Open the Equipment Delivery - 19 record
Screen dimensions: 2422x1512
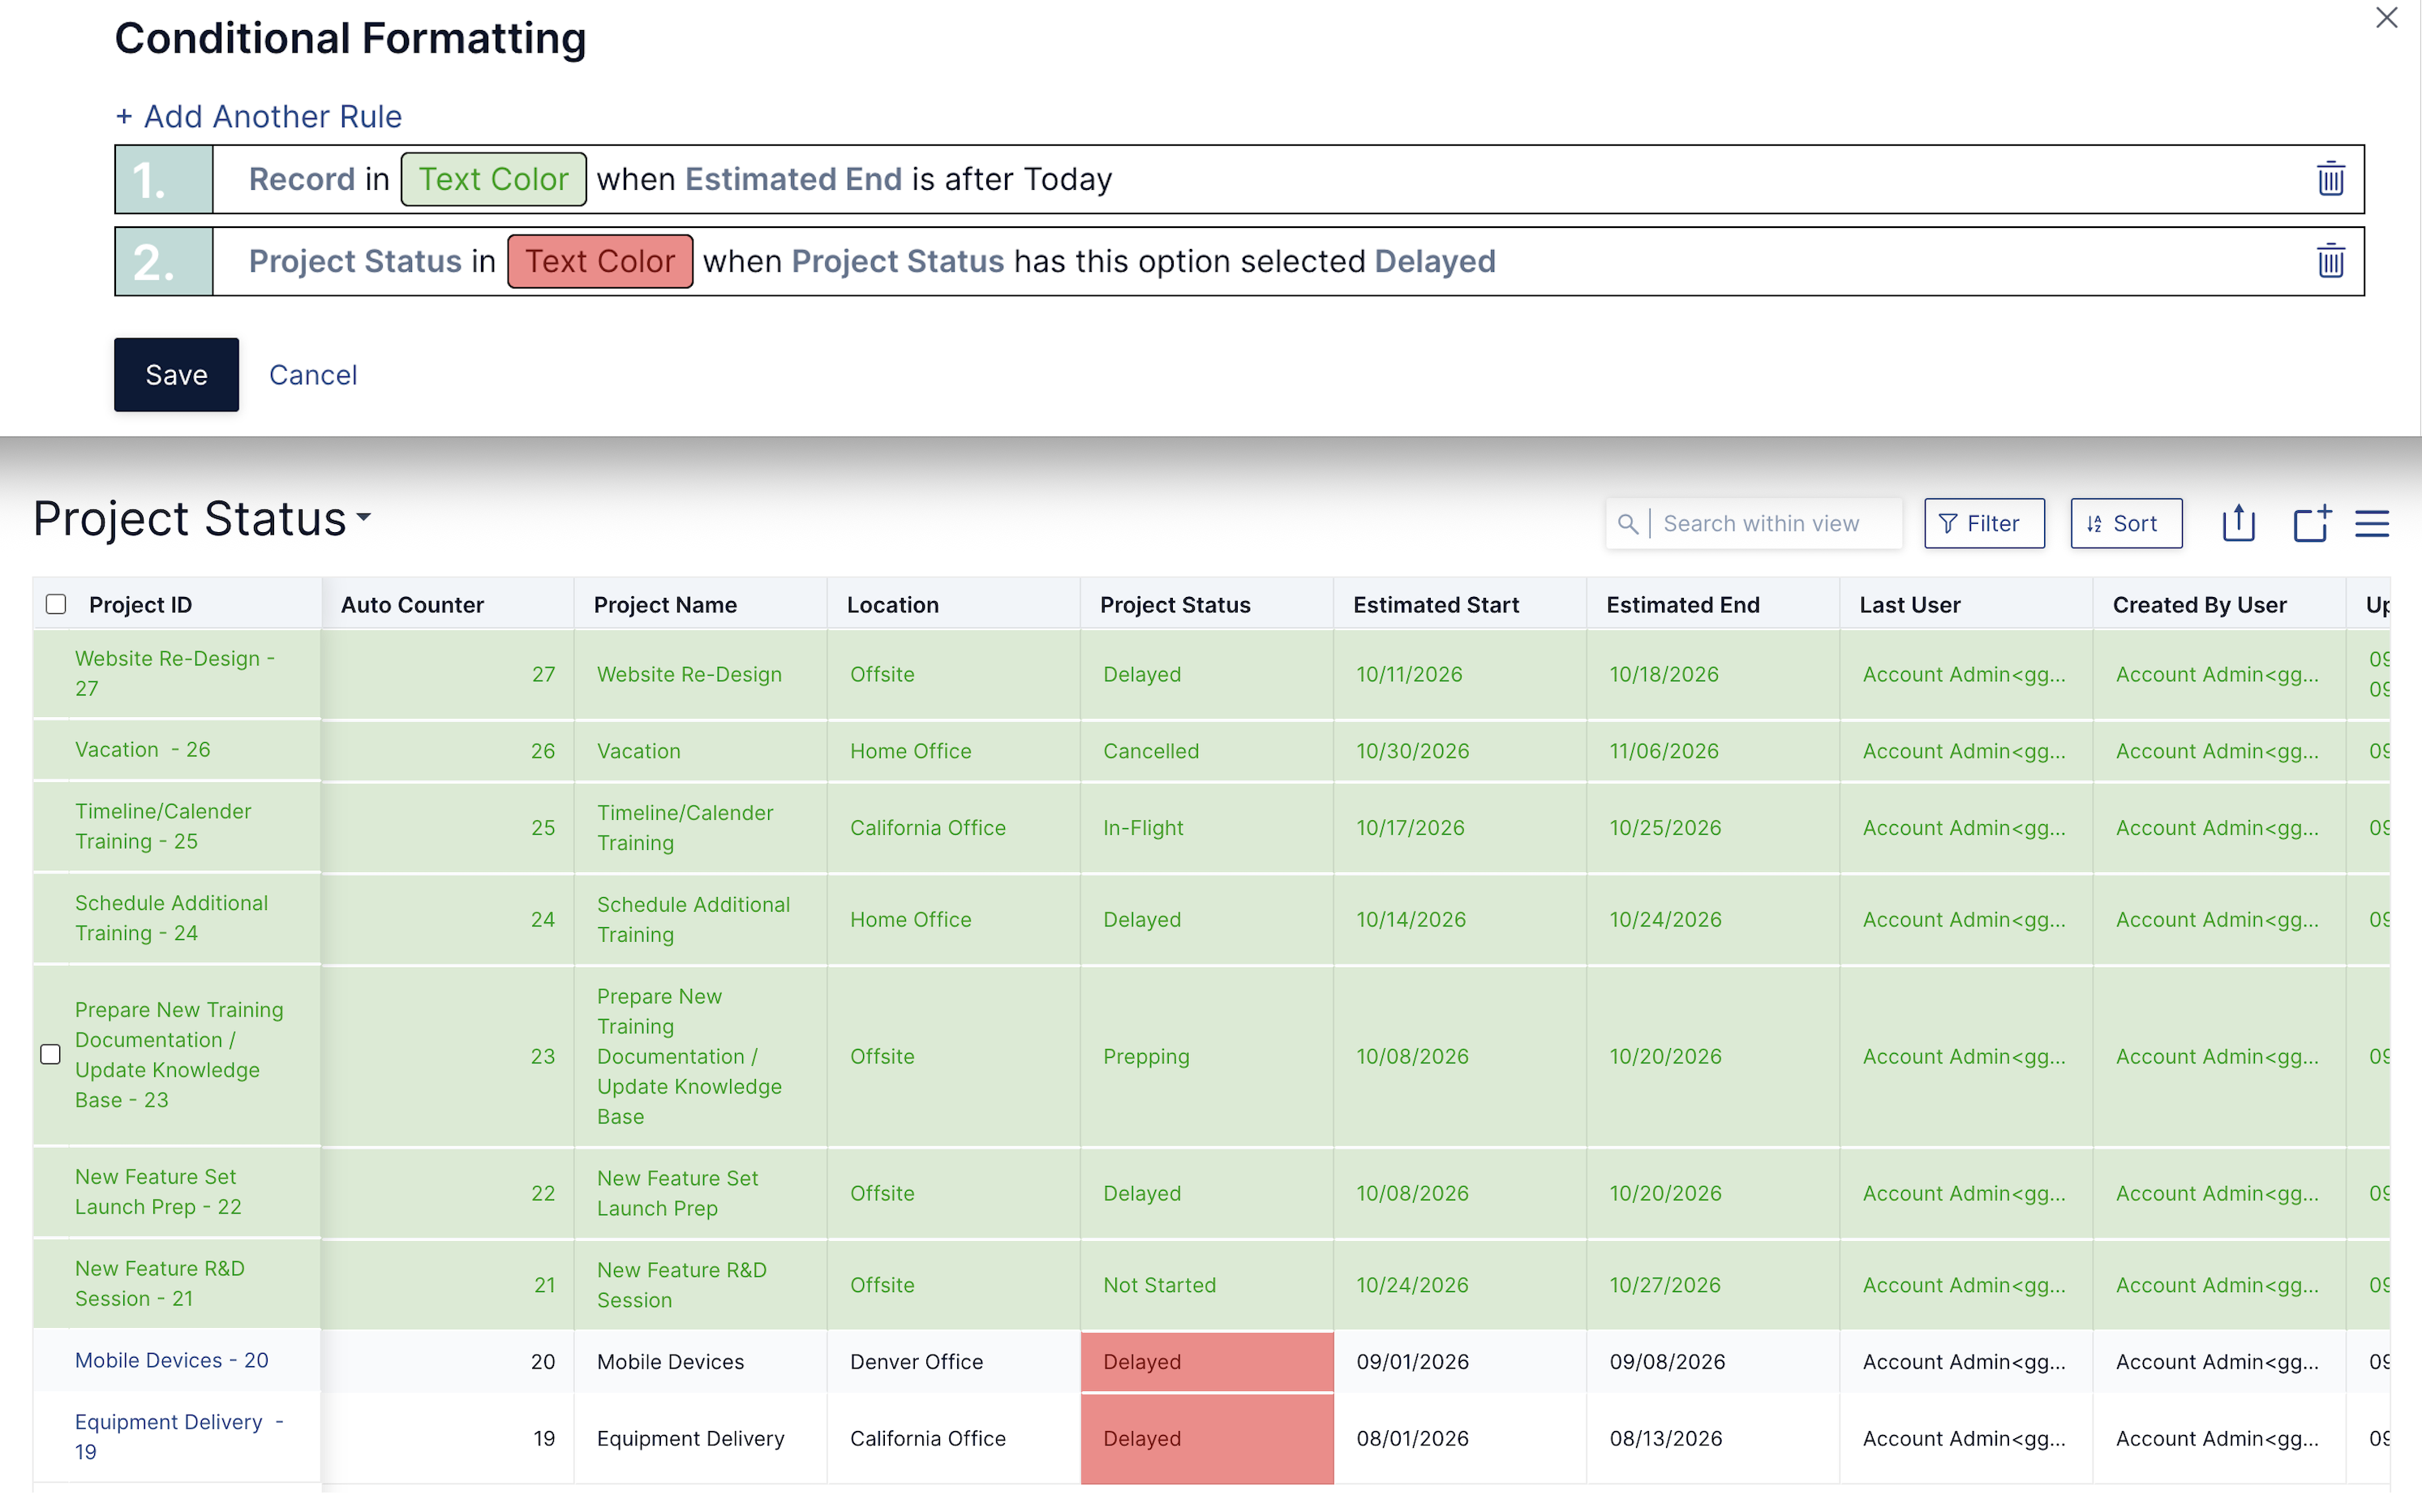pyautogui.click(x=179, y=1437)
